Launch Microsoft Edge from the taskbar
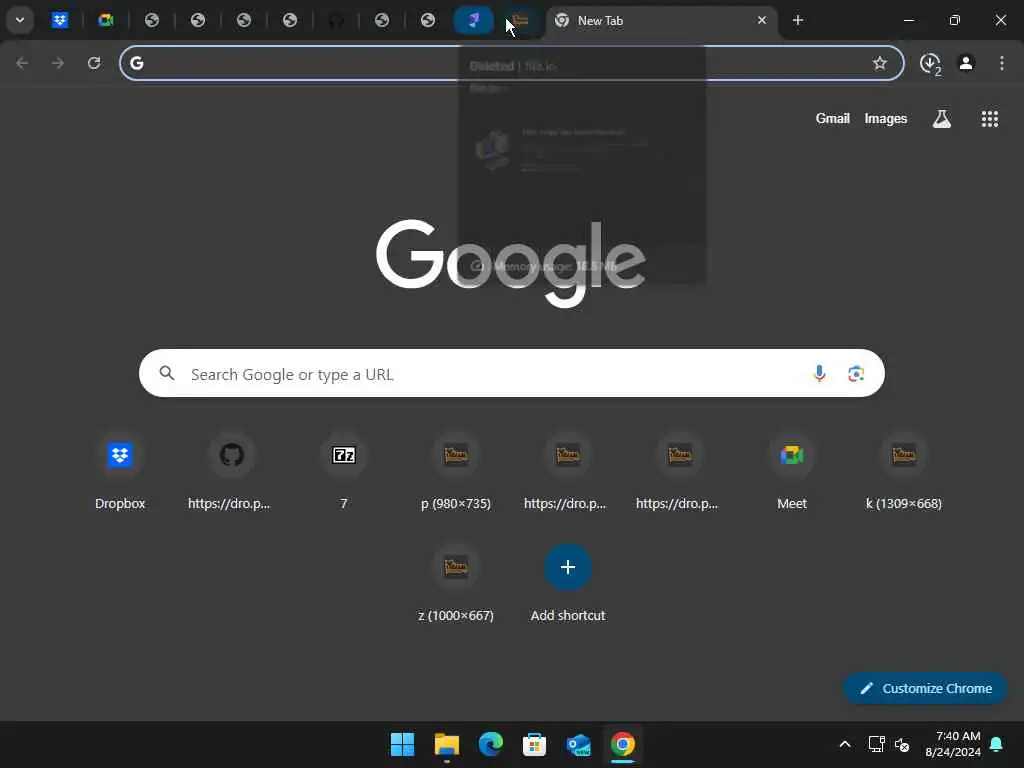 (490, 744)
